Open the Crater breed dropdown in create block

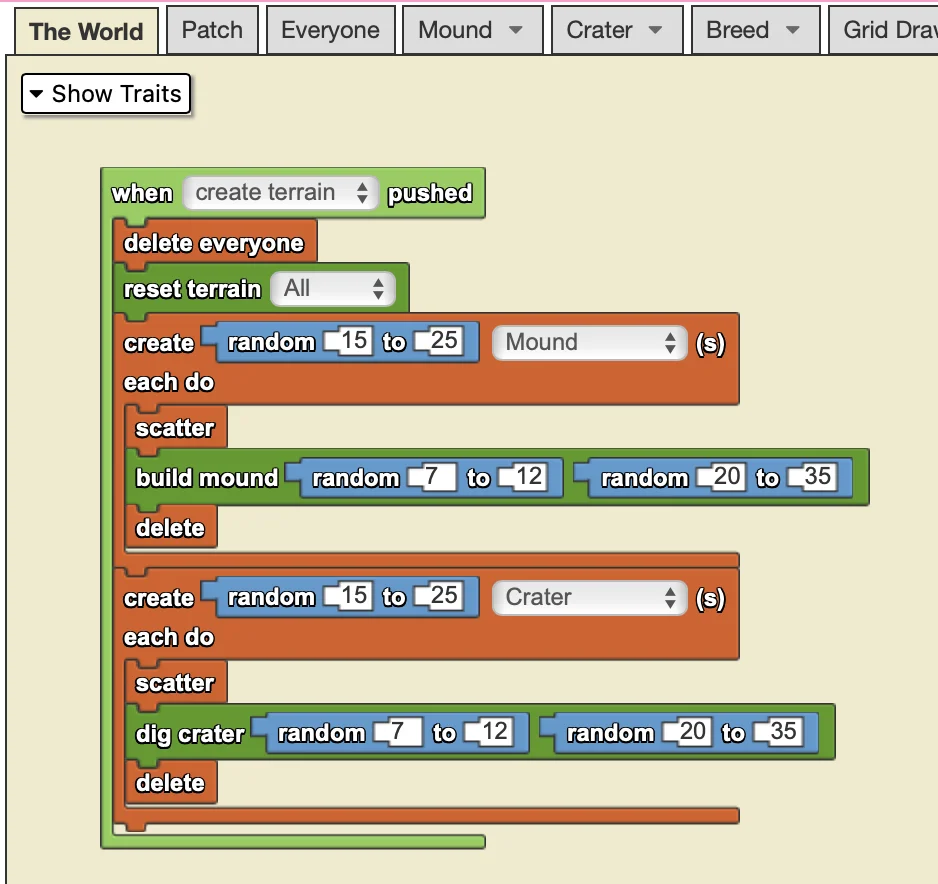590,598
